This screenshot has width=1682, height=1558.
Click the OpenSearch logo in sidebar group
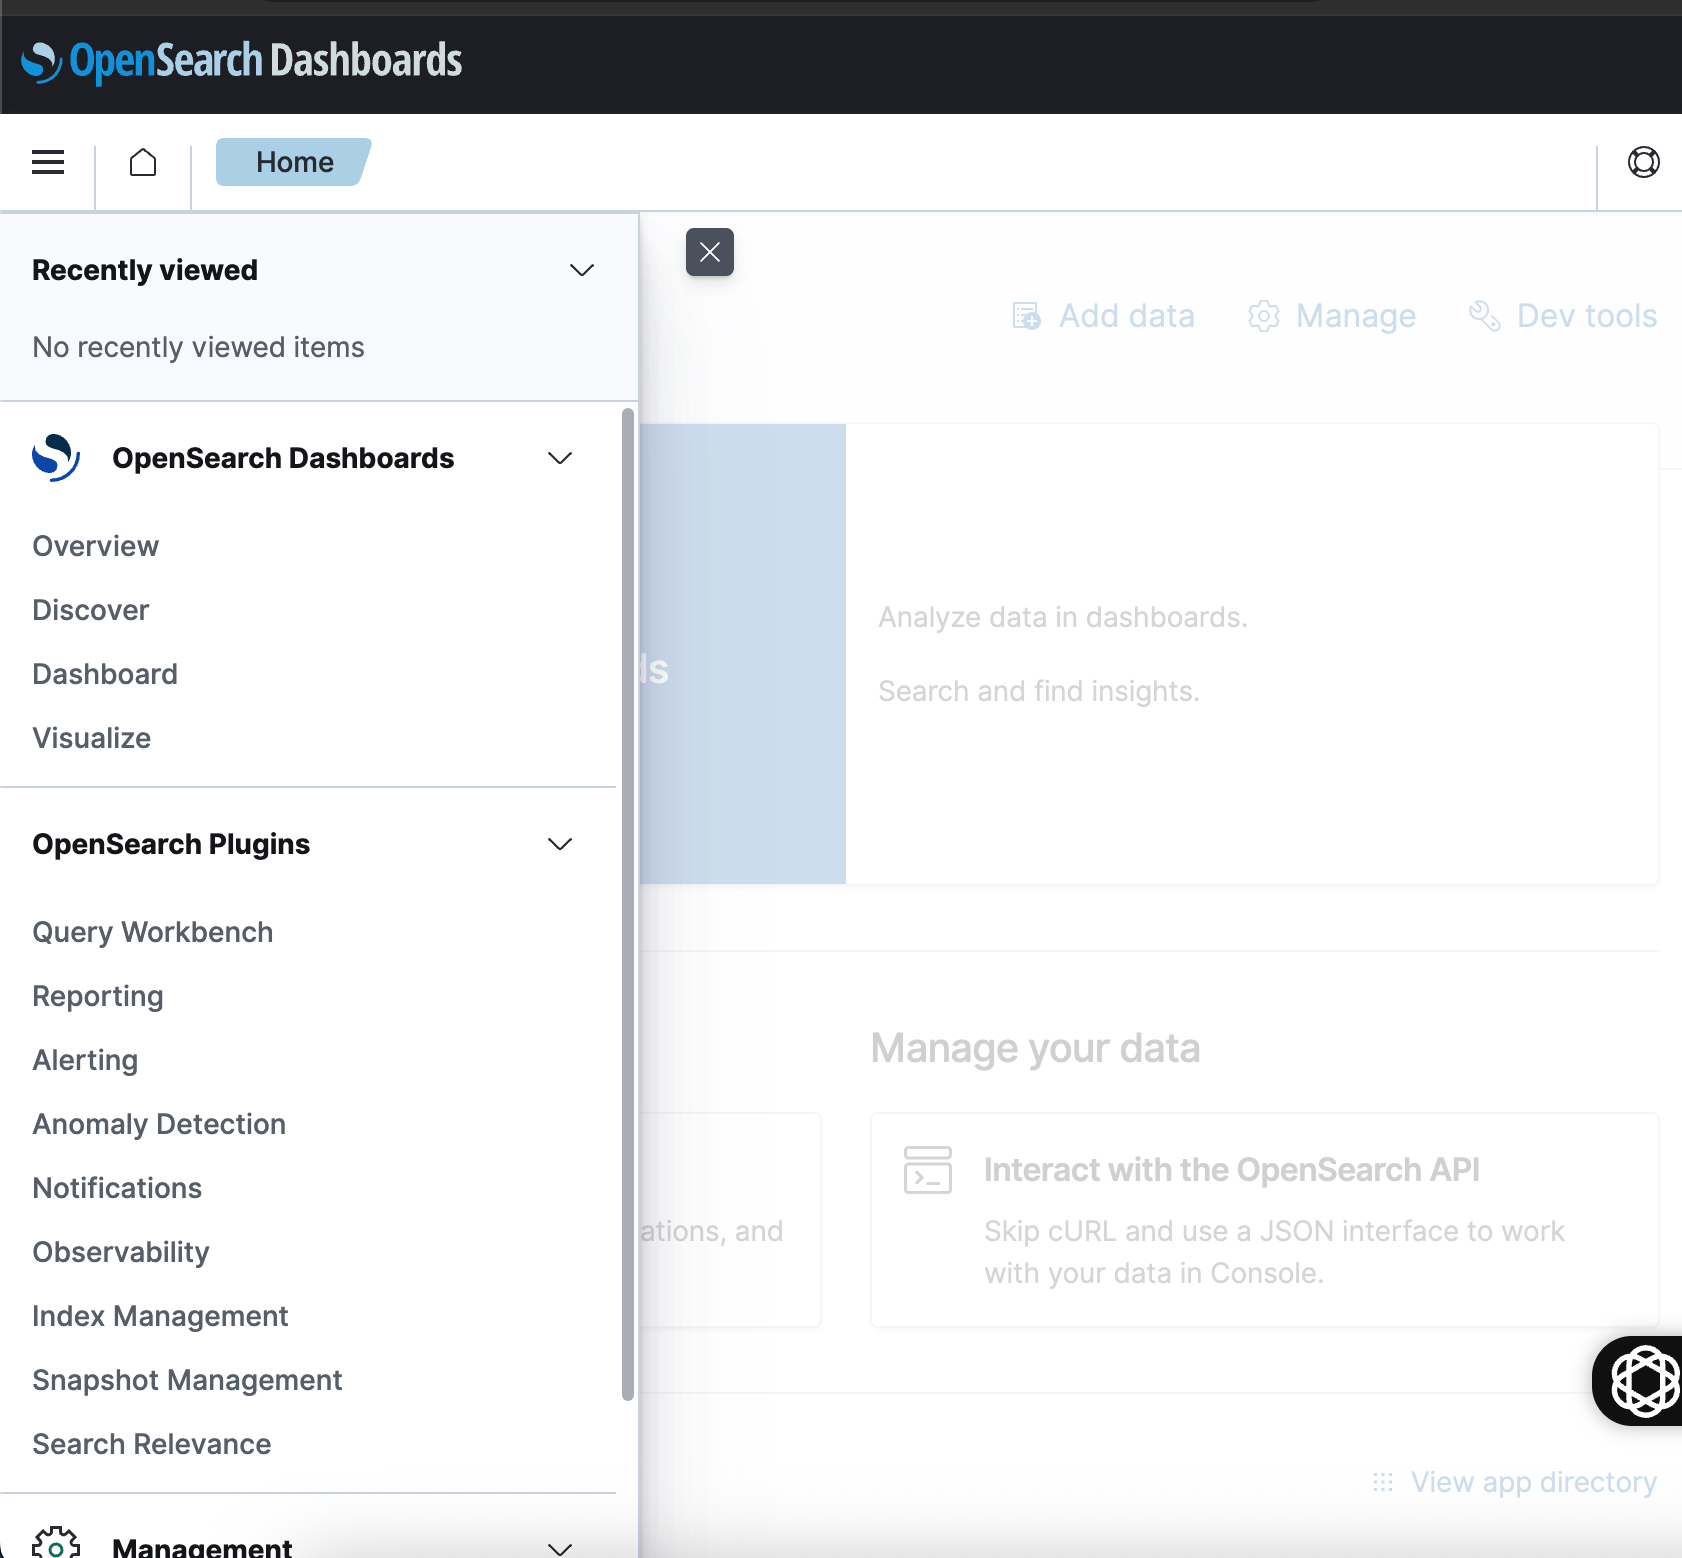point(56,458)
